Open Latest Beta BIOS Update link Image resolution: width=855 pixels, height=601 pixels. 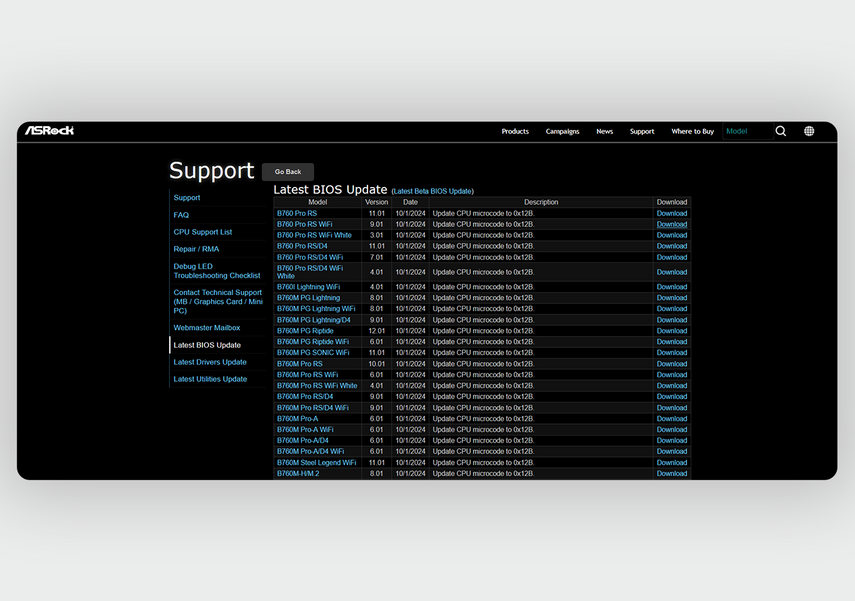tap(433, 191)
